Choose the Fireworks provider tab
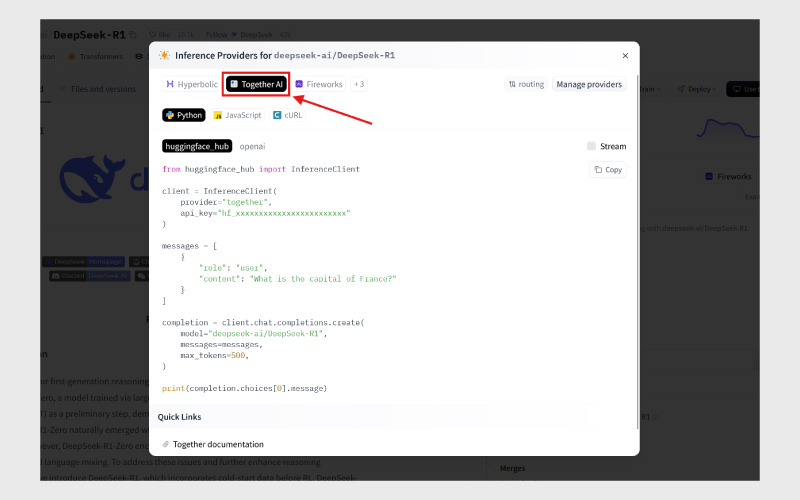This screenshot has width=800, height=500. coord(318,85)
